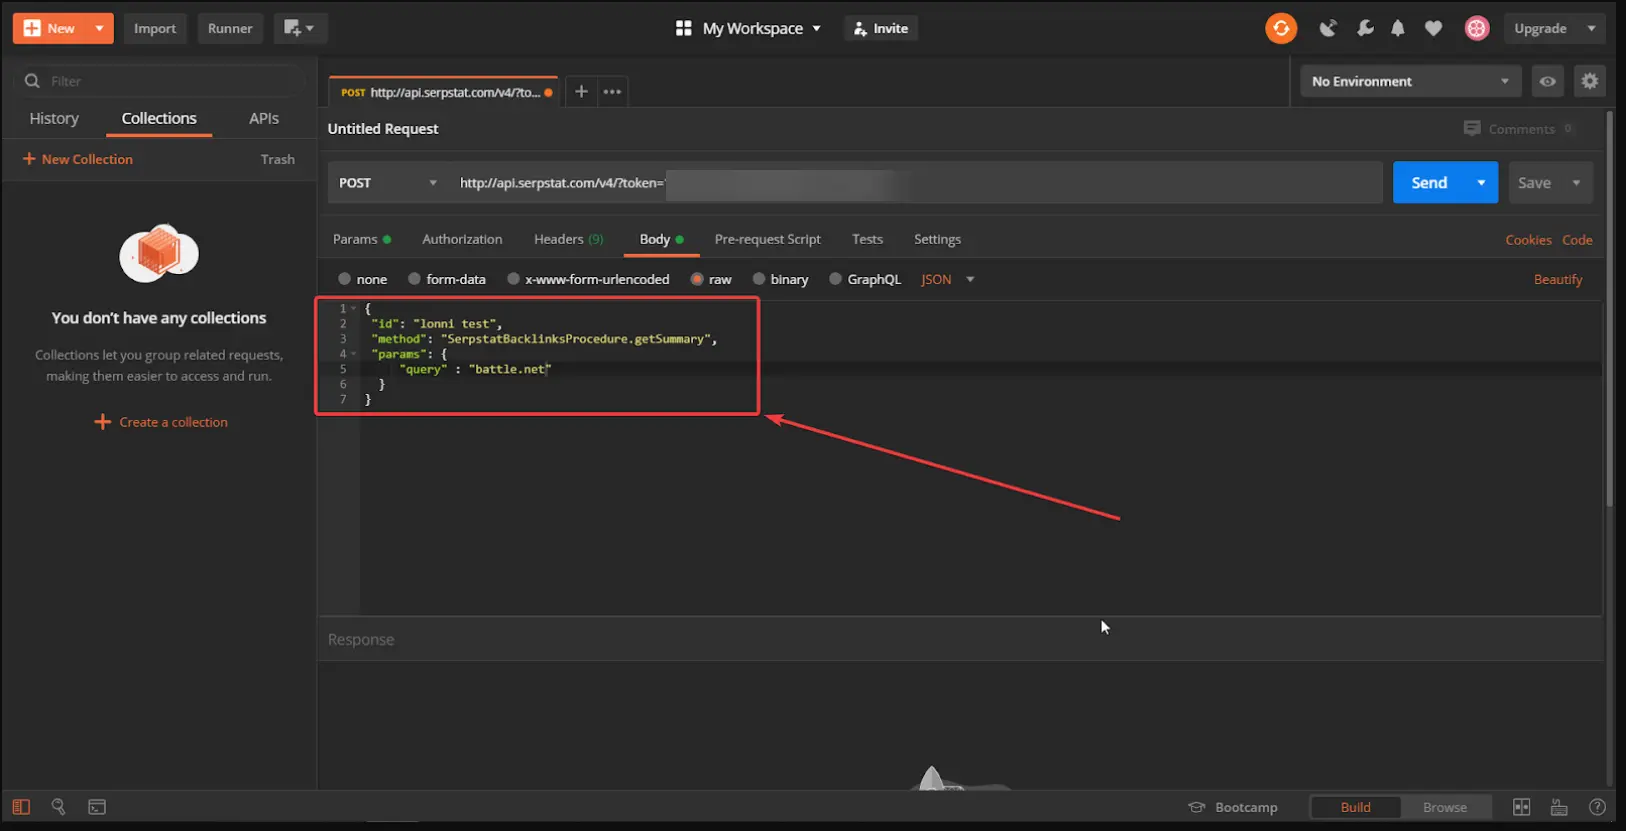Open the No Environment dropdown

pyautogui.click(x=1410, y=81)
